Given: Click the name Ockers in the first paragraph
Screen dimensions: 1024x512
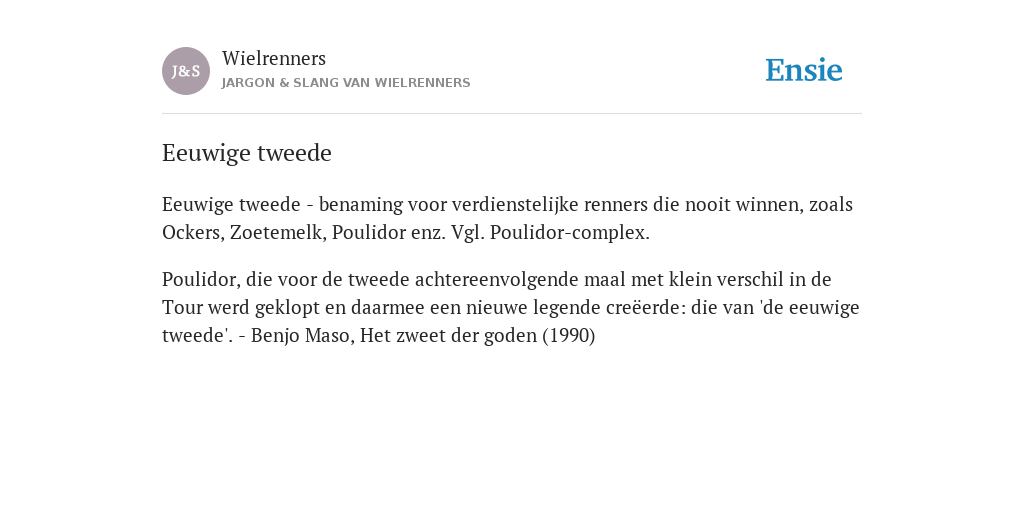Looking at the screenshot, I should (x=193, y=232).
